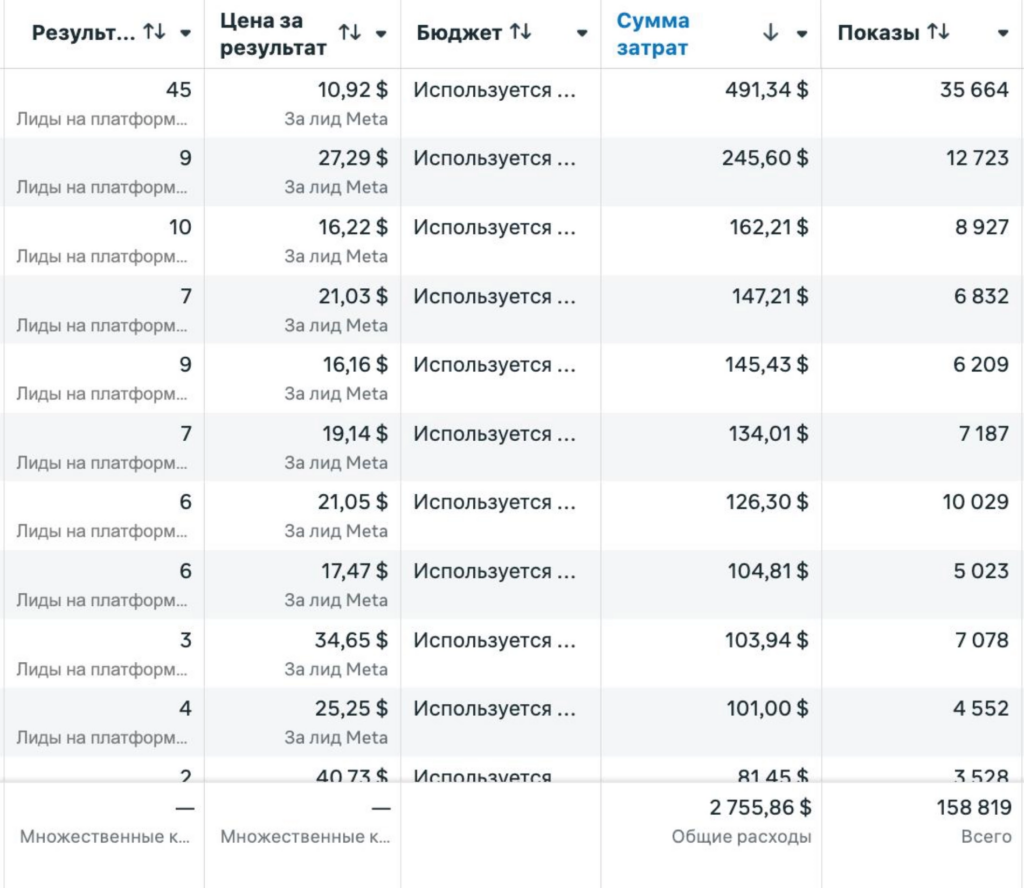Viewport: 1024px width, 888px height.
Task: Click the result cell showing 45 leads
Action: click(178, 90)
